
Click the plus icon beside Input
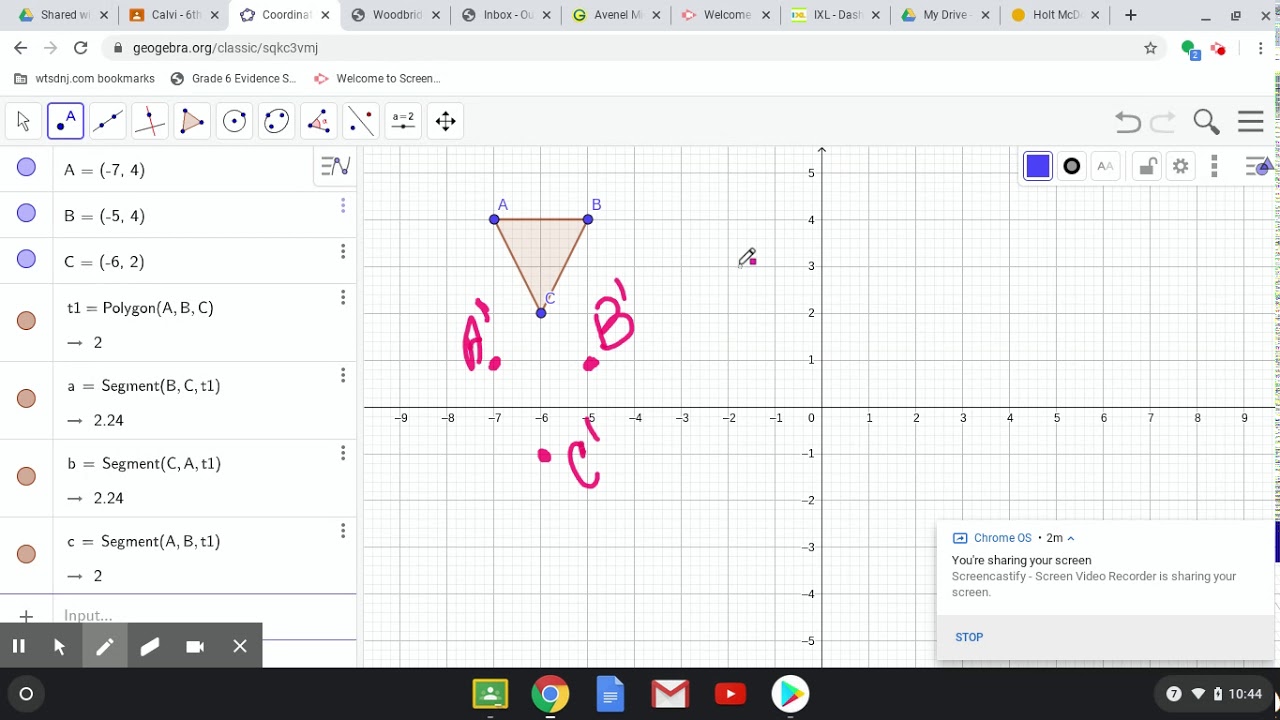coord(27,616)
